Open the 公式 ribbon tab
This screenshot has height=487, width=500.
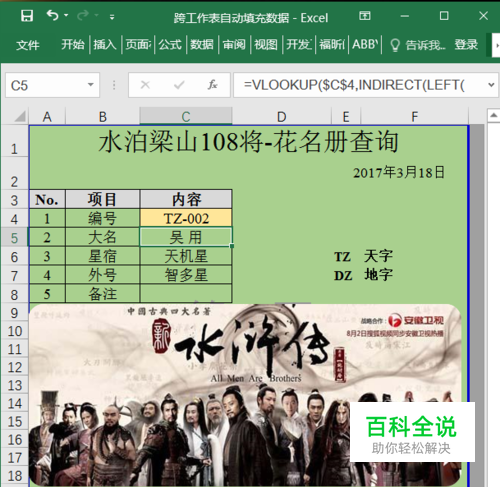click(170, 44)
